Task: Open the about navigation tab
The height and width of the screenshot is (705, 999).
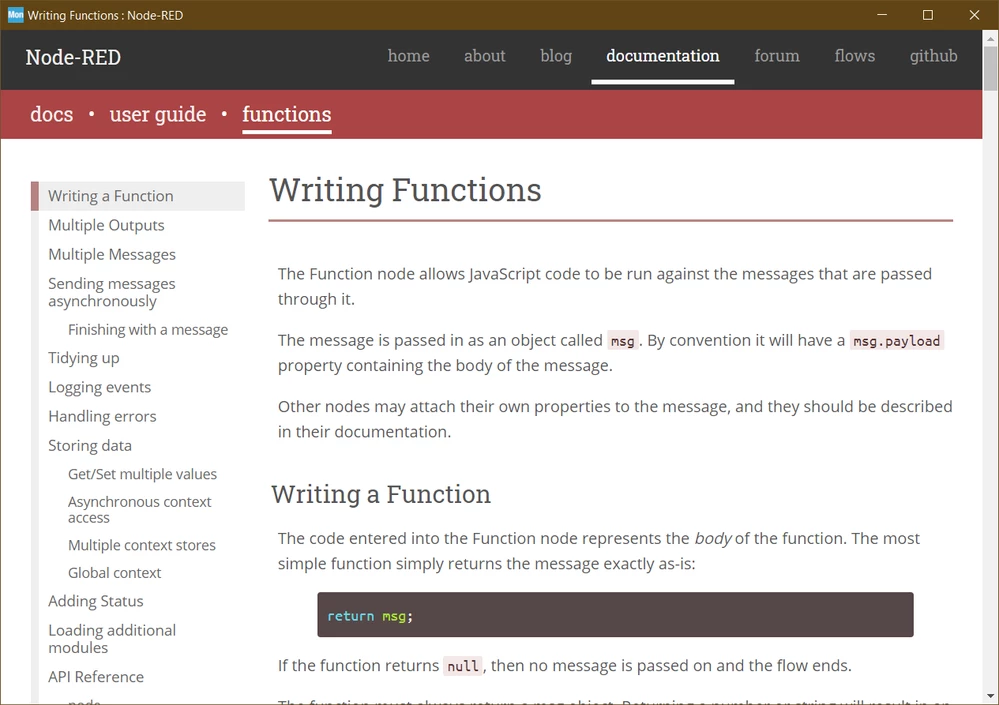Action: [x=484, y=56]
